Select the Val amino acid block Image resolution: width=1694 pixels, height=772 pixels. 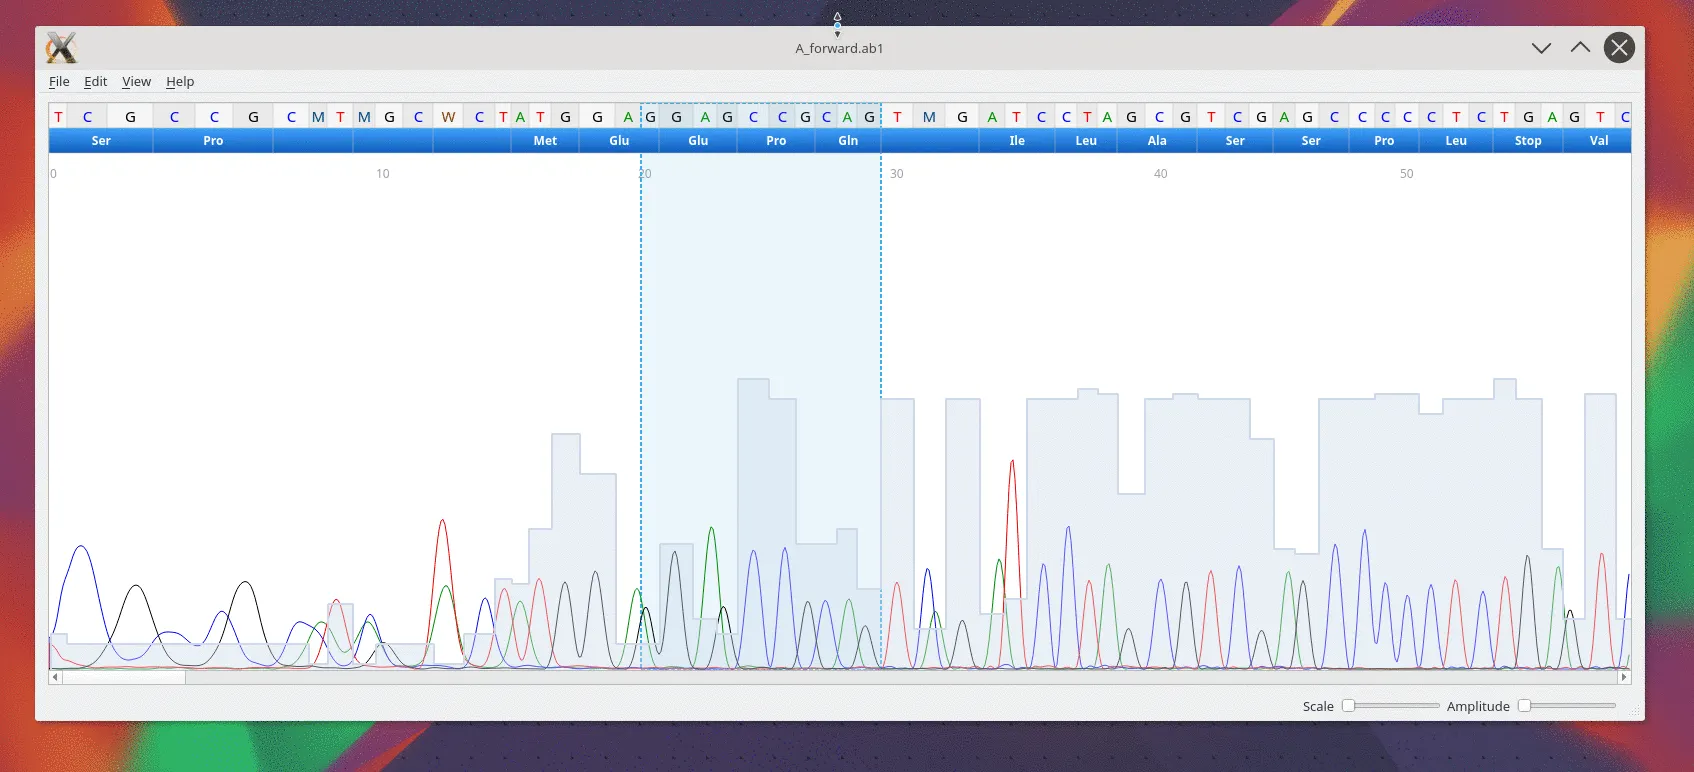click(x=1598, y=141)
